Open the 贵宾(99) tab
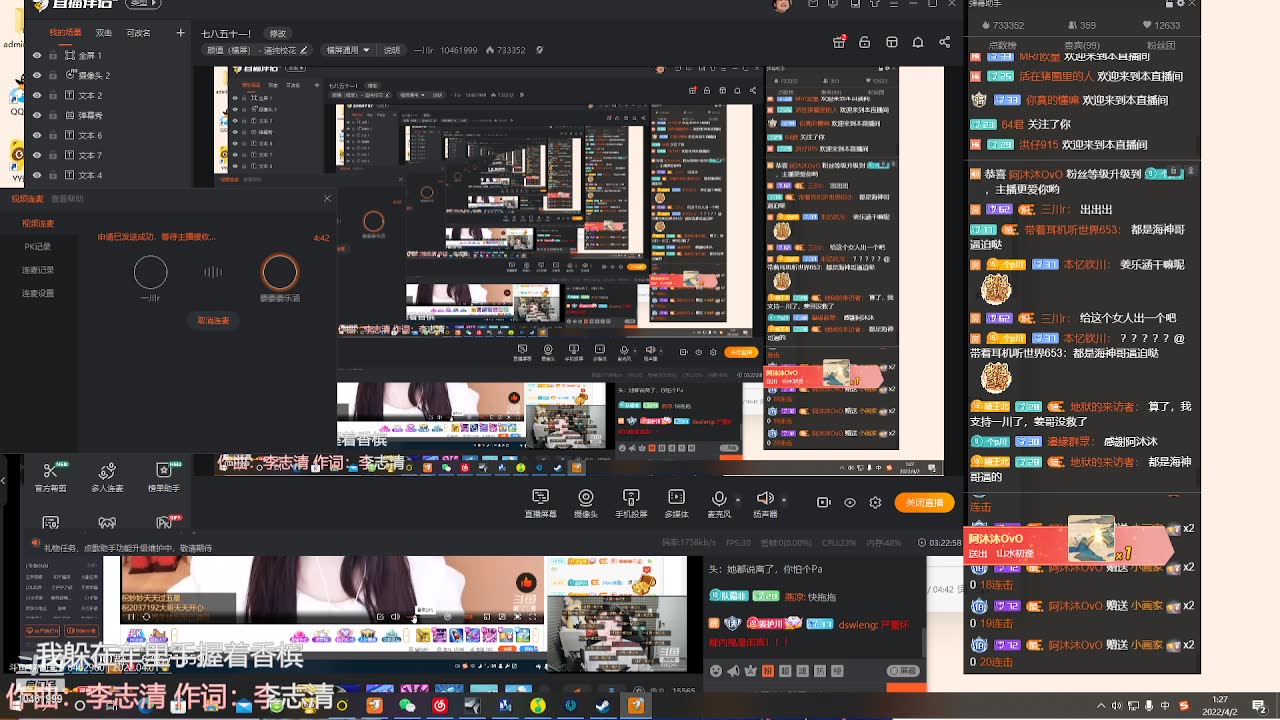Viewport: 1280px width, 720px height. pos(1082,45)
